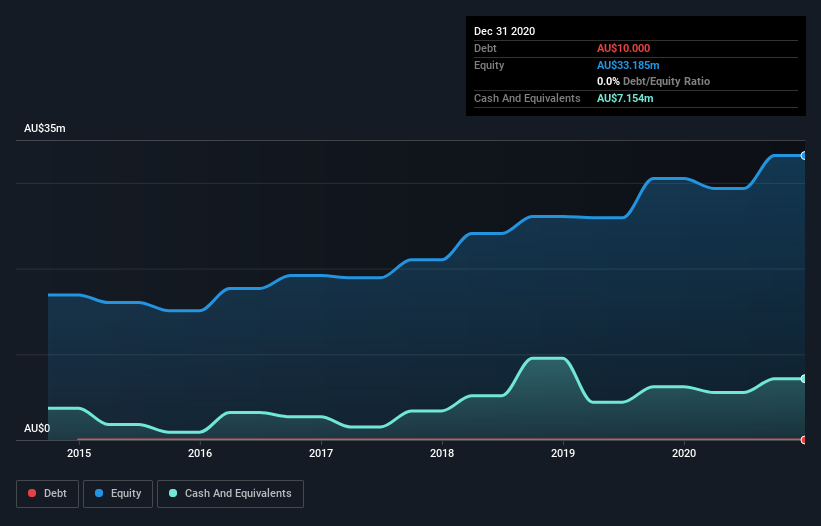Click the AU$33.185m equity value
Screen dimensions: 821x526
tap(628, 65)
